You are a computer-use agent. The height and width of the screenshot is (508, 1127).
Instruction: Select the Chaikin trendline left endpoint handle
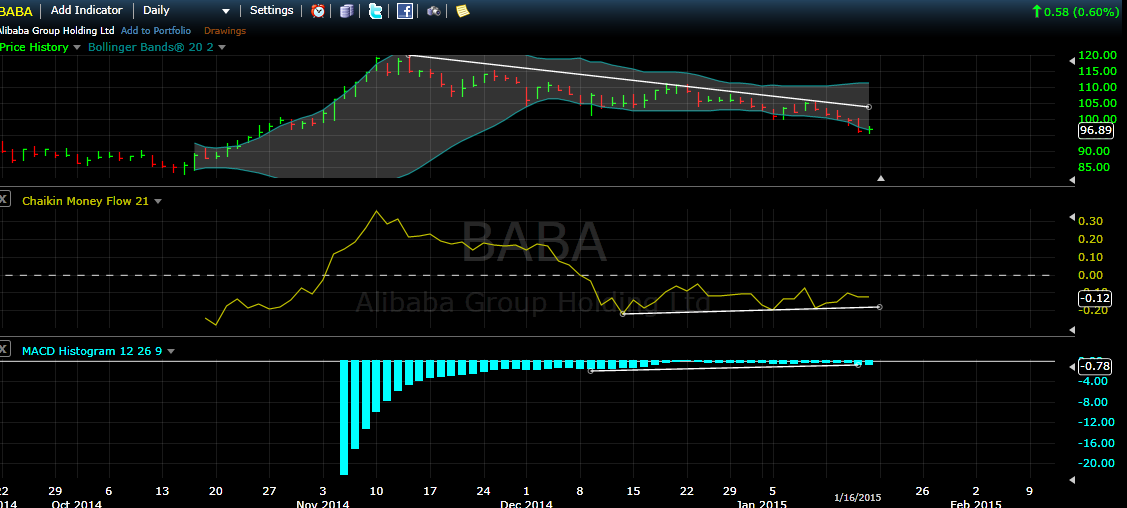pyautogui.click(x=622, y=314)
